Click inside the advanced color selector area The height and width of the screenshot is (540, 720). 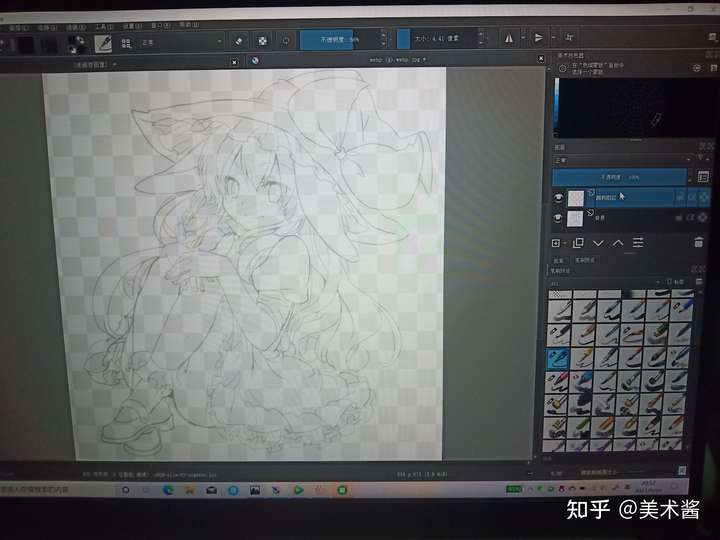636,108
